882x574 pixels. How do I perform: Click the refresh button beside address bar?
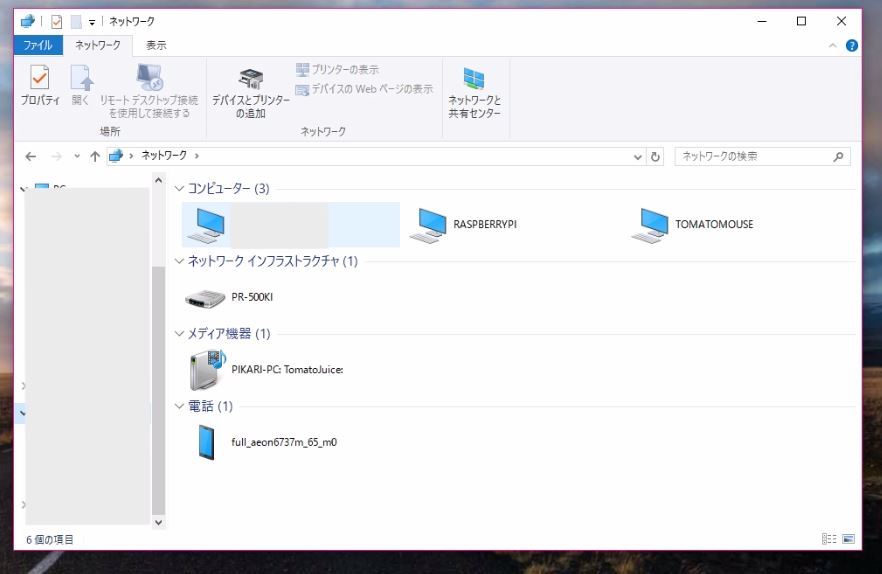pos(657,157)
